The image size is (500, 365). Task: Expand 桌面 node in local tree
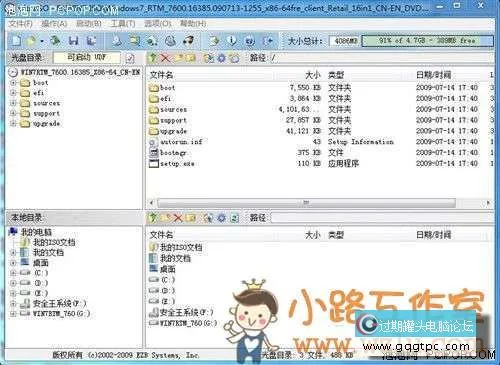pyautogui.click(x=13, y=263)
